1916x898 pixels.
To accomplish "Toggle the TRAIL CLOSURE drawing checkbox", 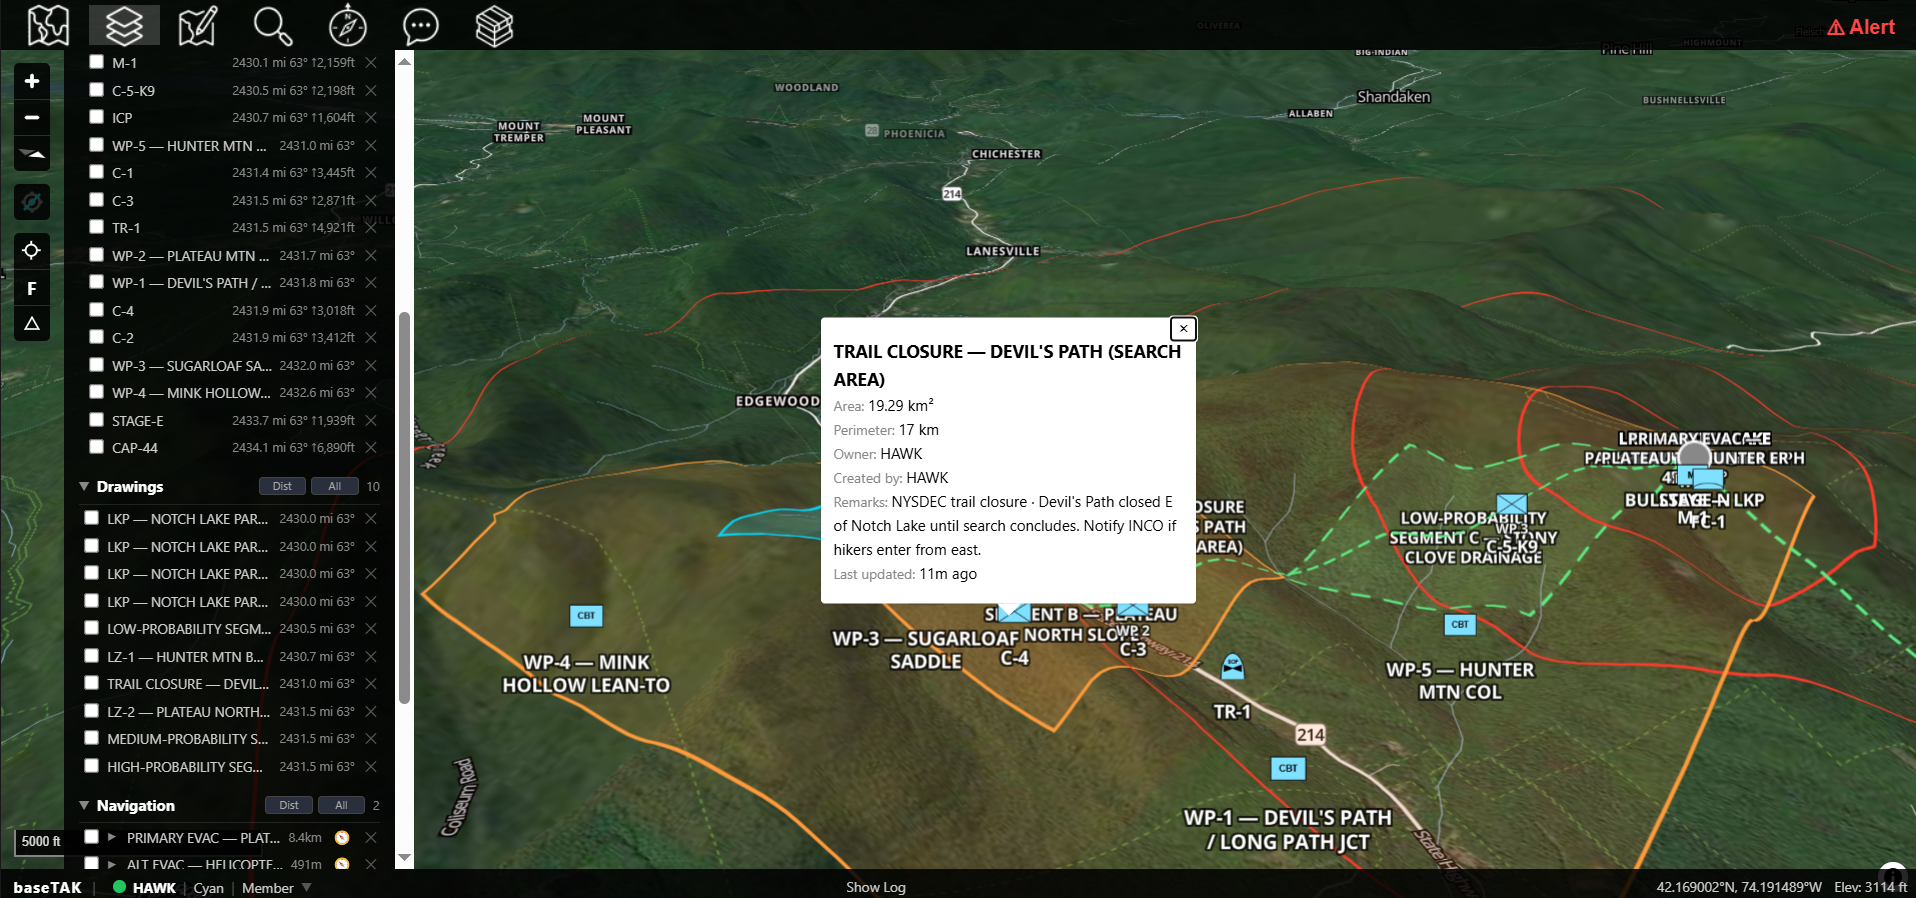I will [x=91, y=683].
